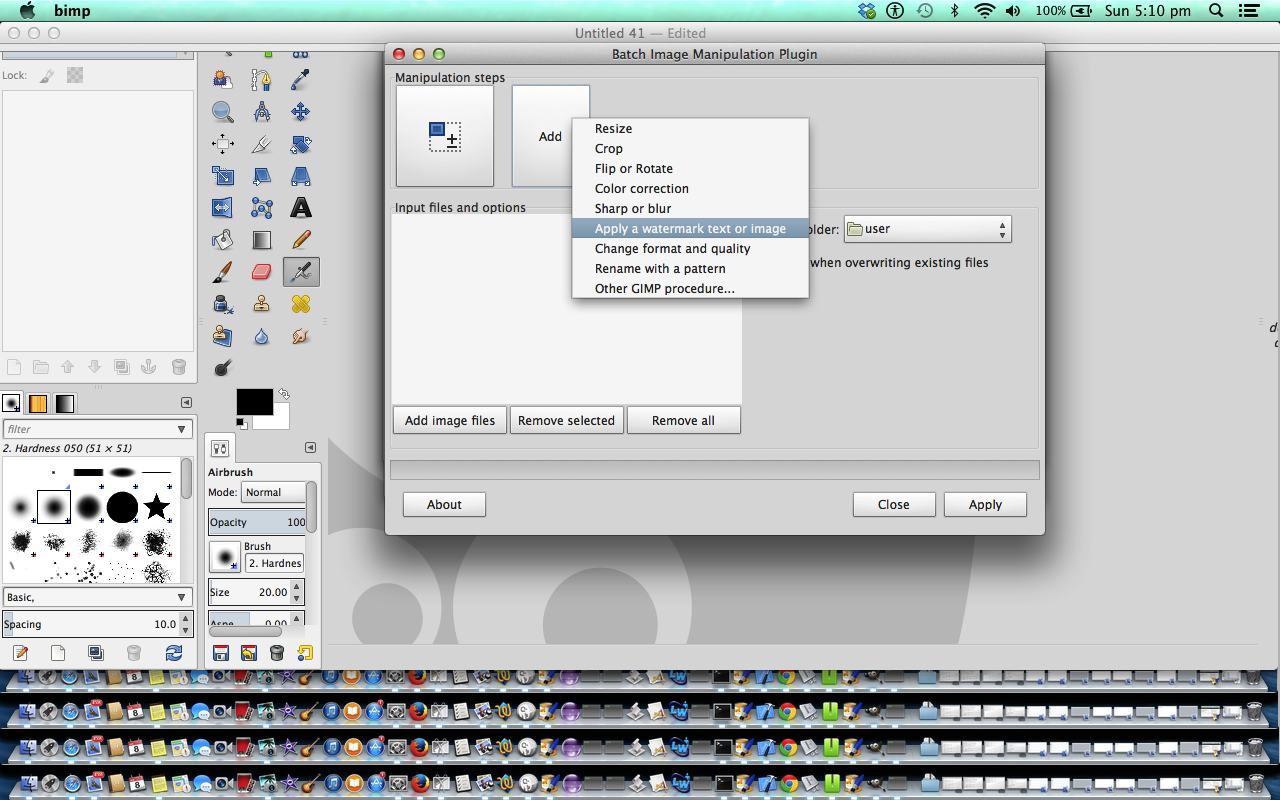Select the star-shaped brush thumbnail

156,507
